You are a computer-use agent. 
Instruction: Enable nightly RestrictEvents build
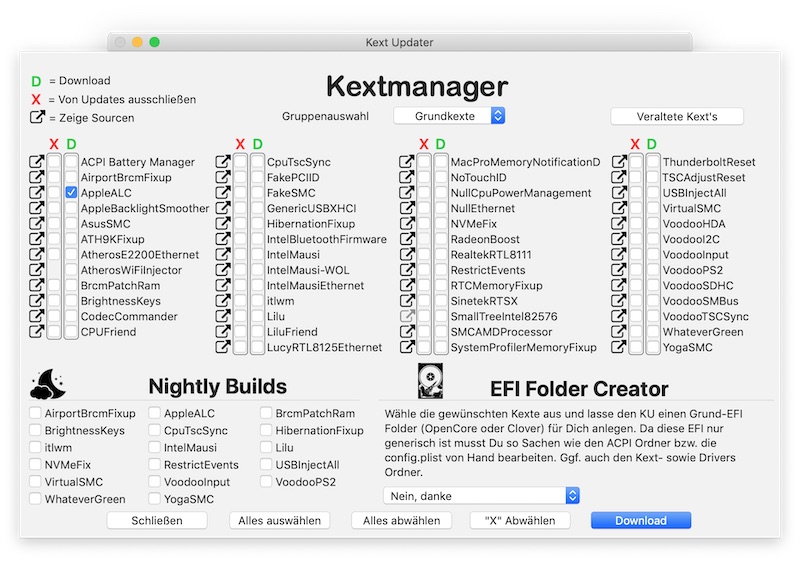pyautogui.click(x=155, y=464)
